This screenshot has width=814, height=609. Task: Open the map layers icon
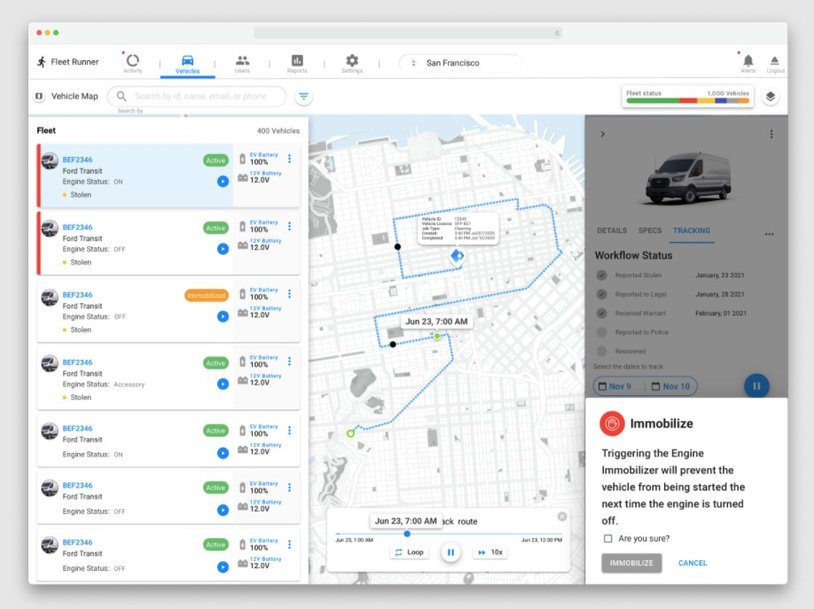tap(770, 97)
